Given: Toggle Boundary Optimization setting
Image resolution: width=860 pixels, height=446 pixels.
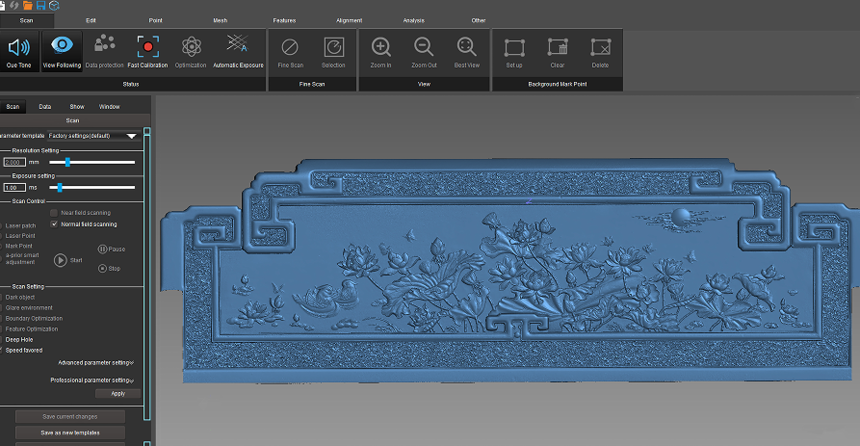Looking at the screenshot, I should click(33, 318).
